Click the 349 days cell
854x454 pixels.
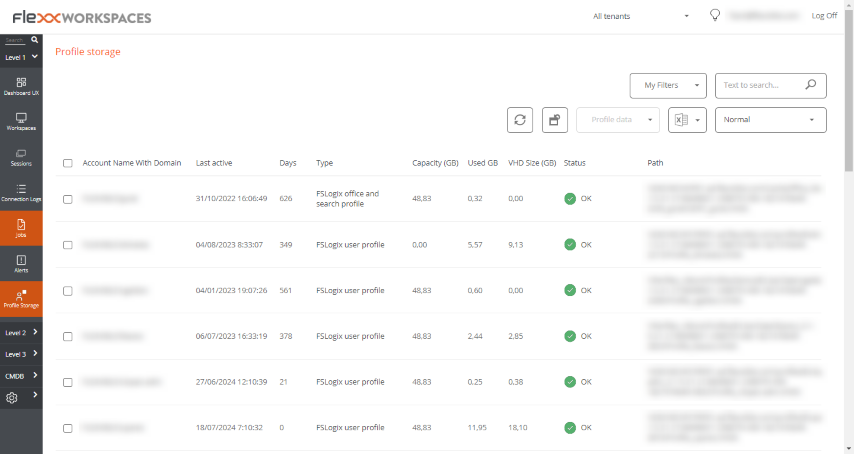pos(286,245)
